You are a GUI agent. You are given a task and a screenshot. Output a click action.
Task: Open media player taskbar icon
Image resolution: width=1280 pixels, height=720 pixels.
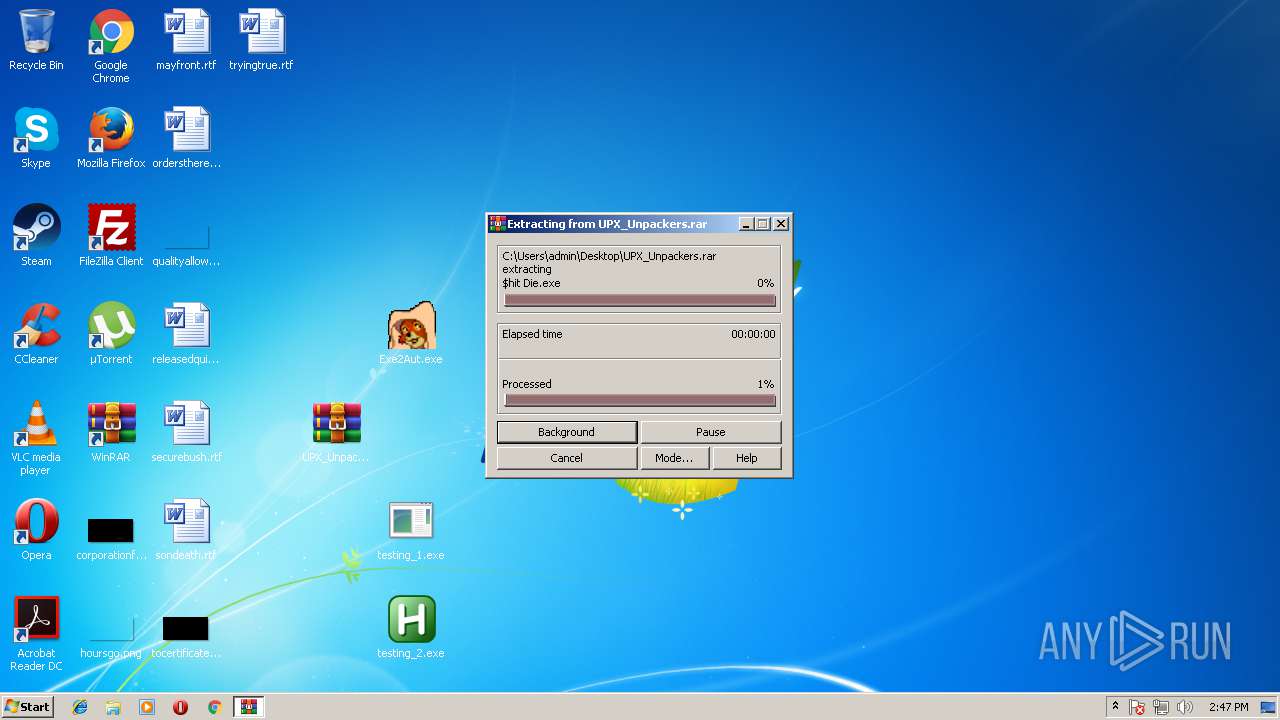(147, 707)
